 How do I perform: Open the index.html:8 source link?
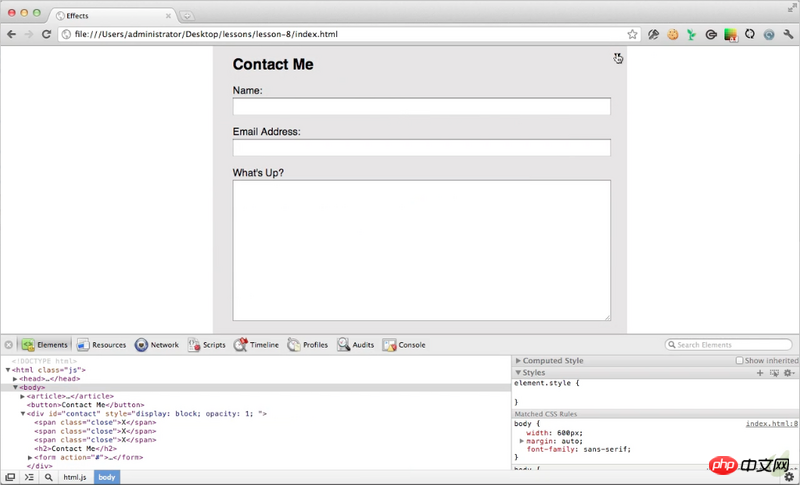click(x=771, y=424)
